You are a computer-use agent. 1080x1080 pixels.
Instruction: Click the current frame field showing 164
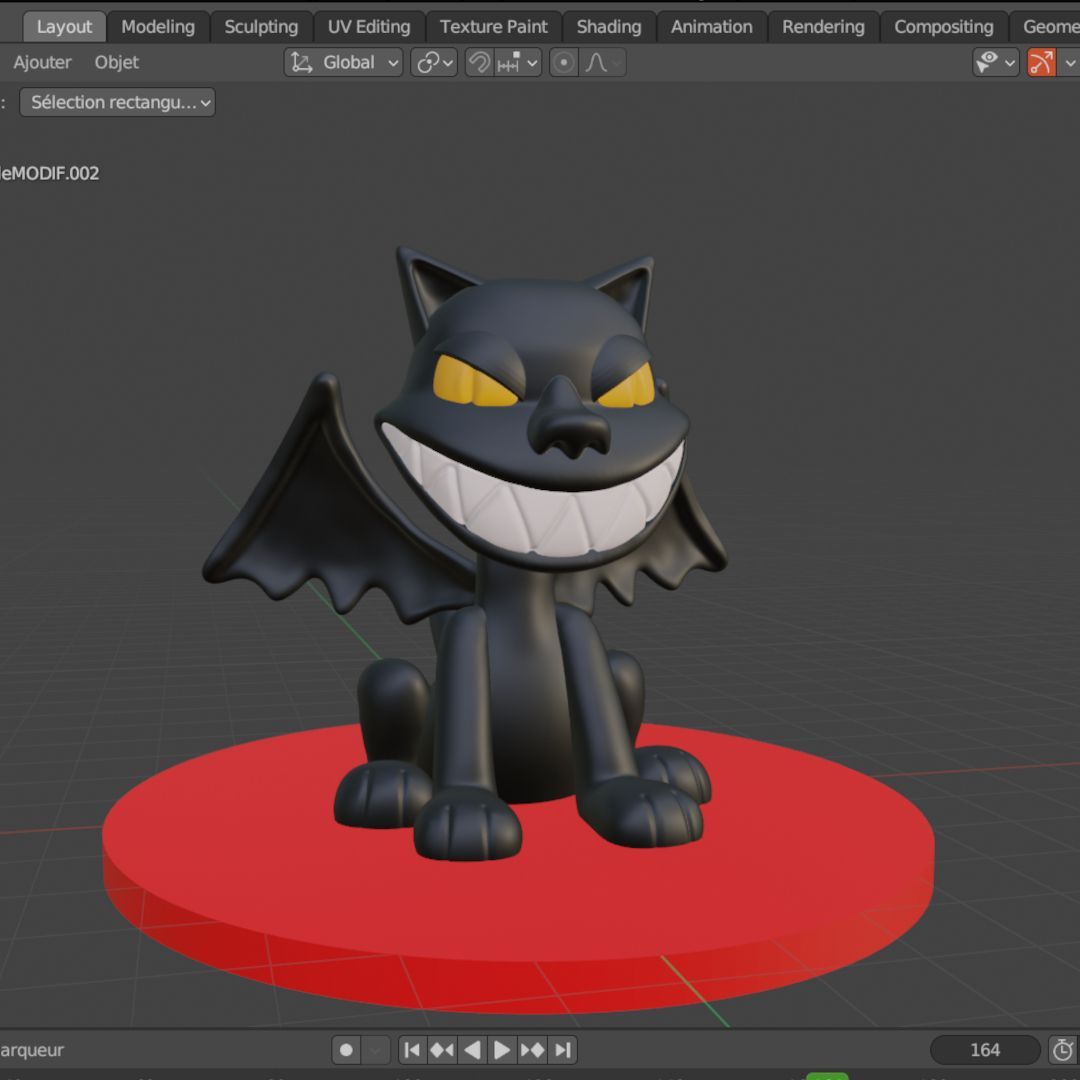[x=985, y=1050]
